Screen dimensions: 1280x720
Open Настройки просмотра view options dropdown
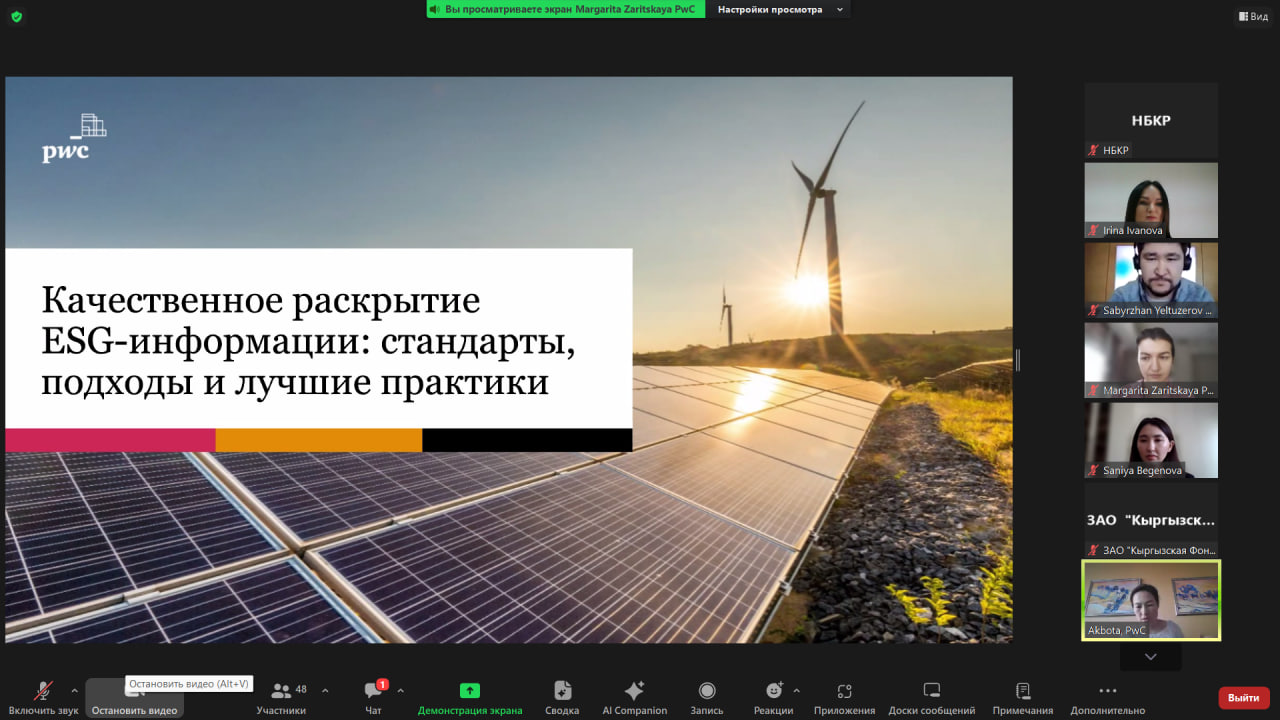(780, 9)
